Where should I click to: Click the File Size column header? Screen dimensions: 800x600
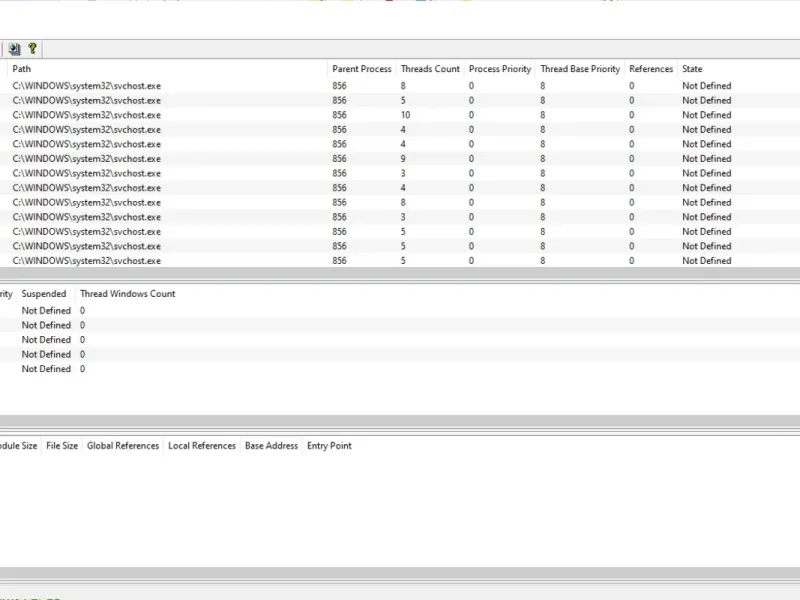62,446
